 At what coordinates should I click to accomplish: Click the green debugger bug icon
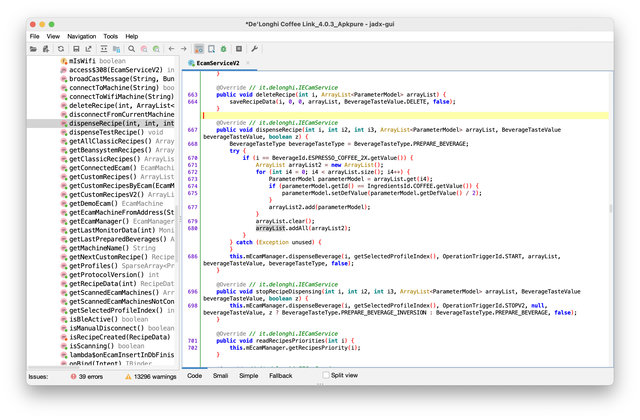[224, 49]
